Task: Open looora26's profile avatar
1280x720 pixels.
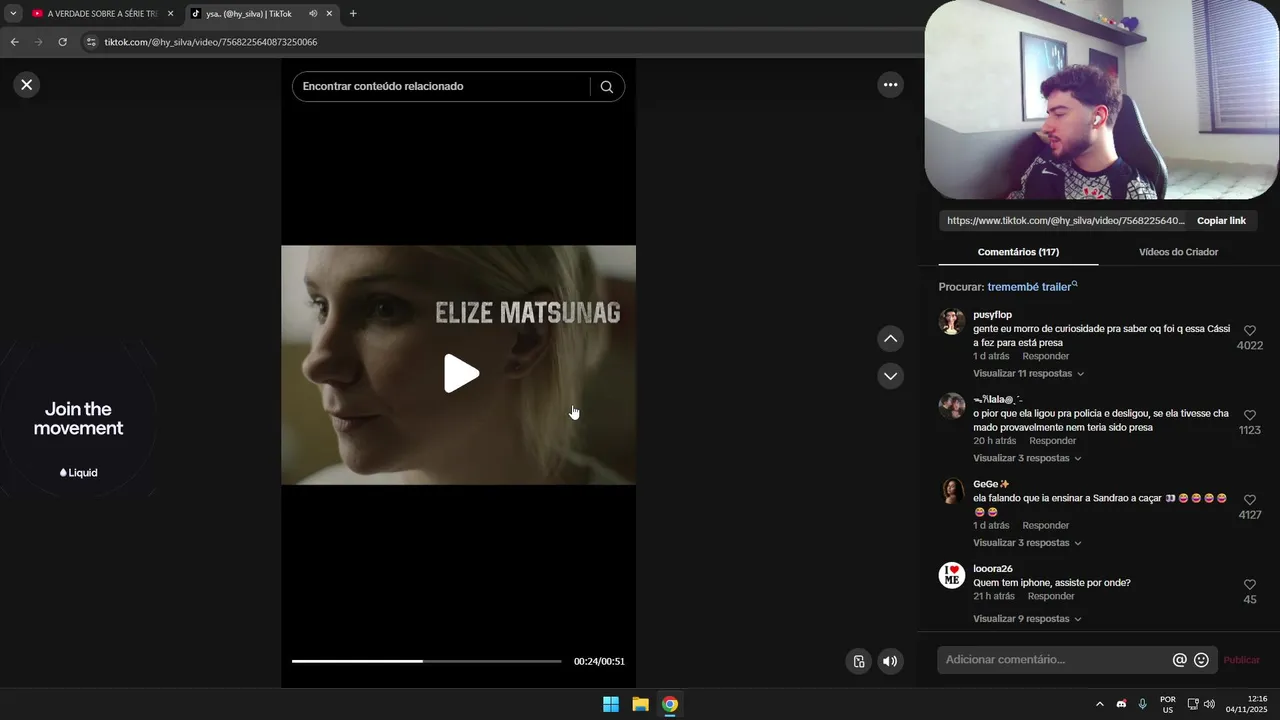Action: coord(952,575)
